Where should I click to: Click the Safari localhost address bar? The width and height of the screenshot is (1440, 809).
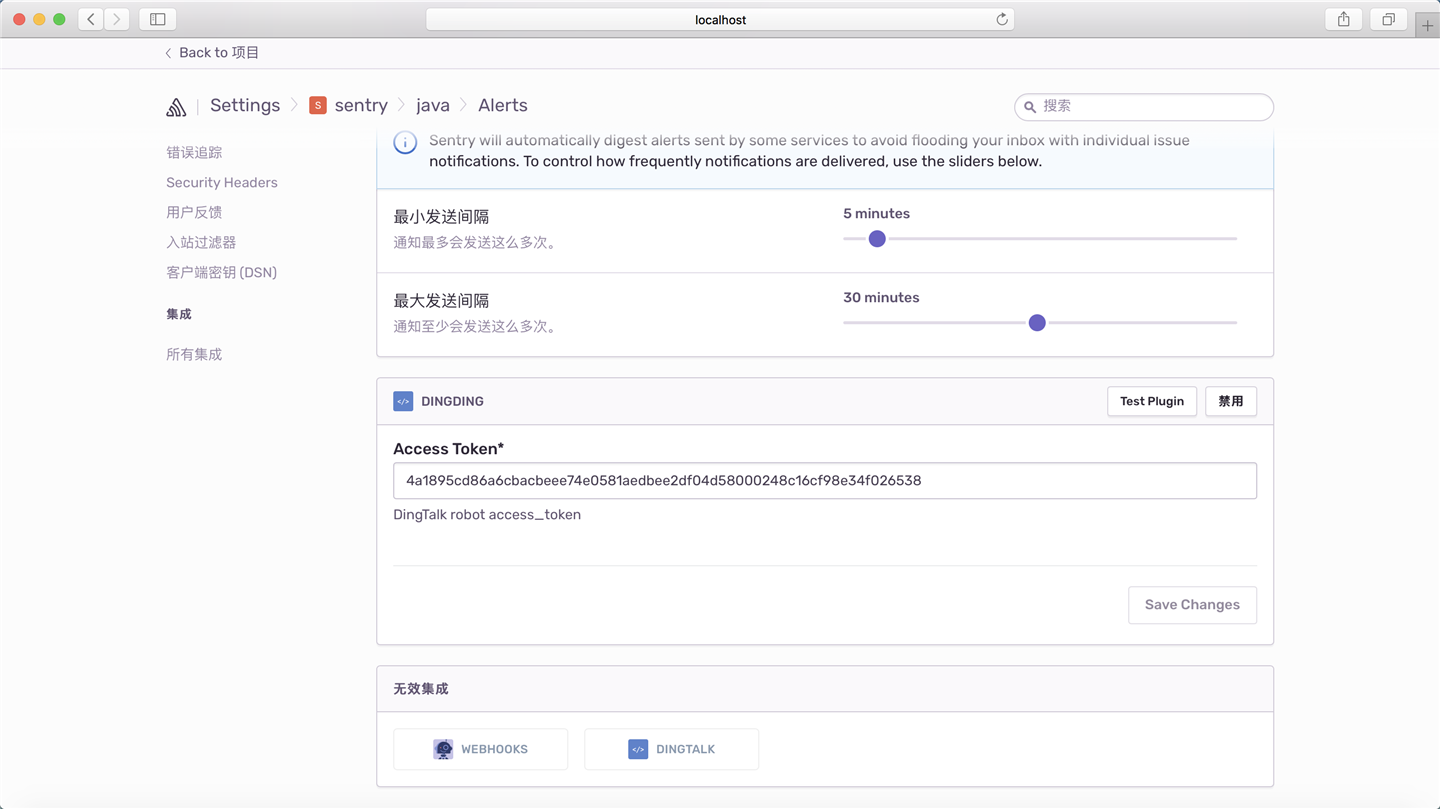tap(720, 19)
